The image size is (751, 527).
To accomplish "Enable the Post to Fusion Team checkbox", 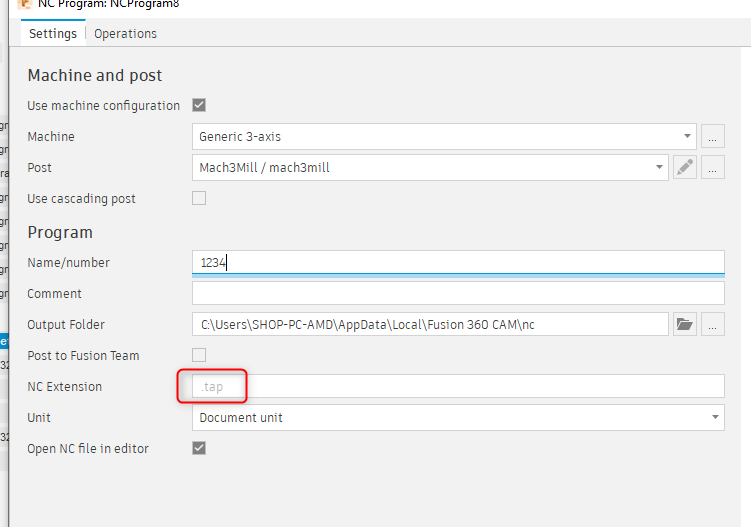I will [199, 355].
